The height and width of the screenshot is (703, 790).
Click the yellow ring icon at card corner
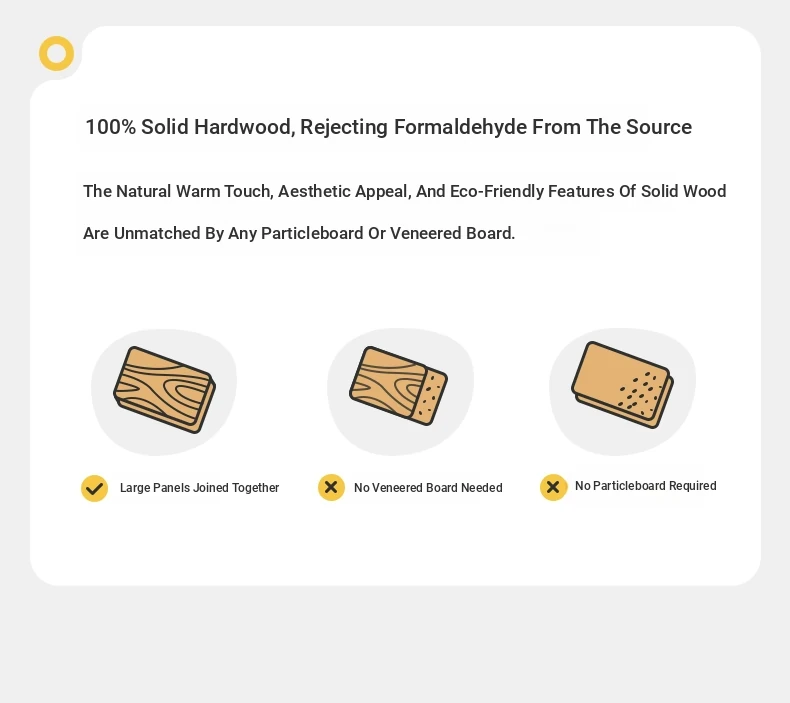point(56,53)
